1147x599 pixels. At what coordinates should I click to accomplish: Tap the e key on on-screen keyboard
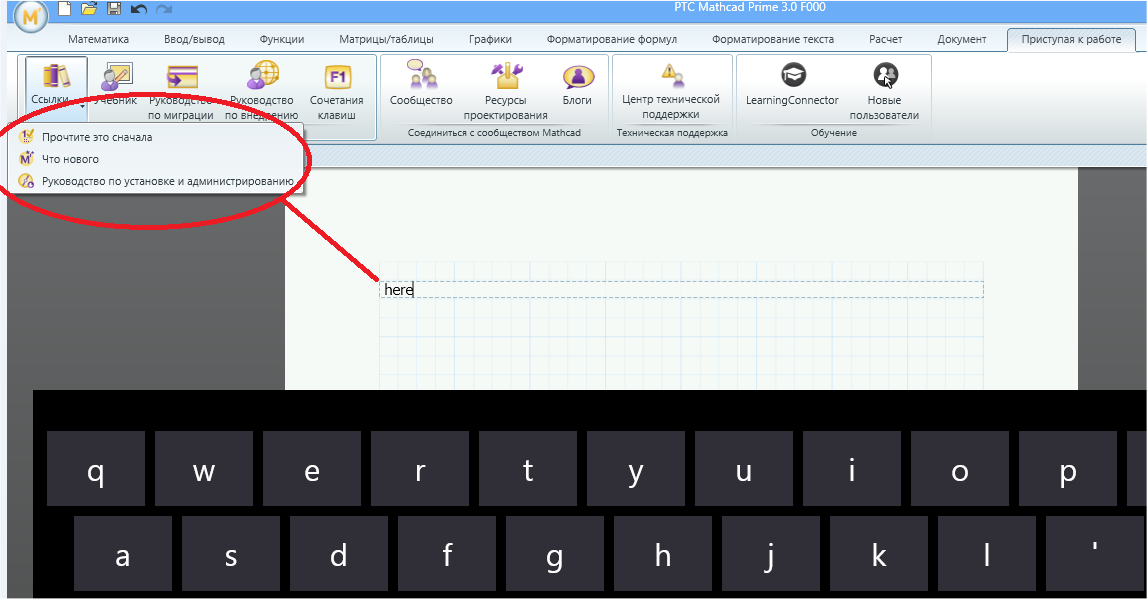tap(312, 469)
